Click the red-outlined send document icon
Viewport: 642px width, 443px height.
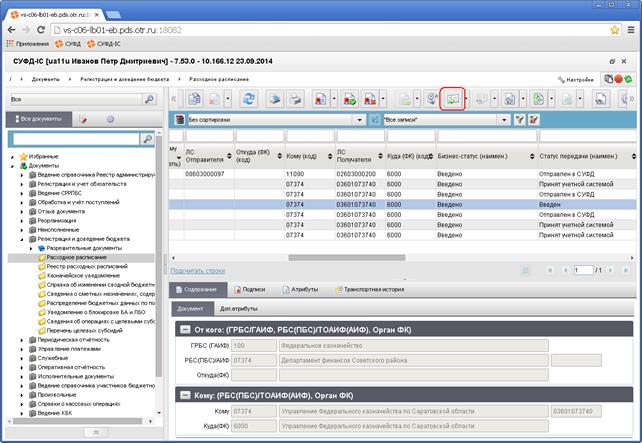[x=452, y=99]
